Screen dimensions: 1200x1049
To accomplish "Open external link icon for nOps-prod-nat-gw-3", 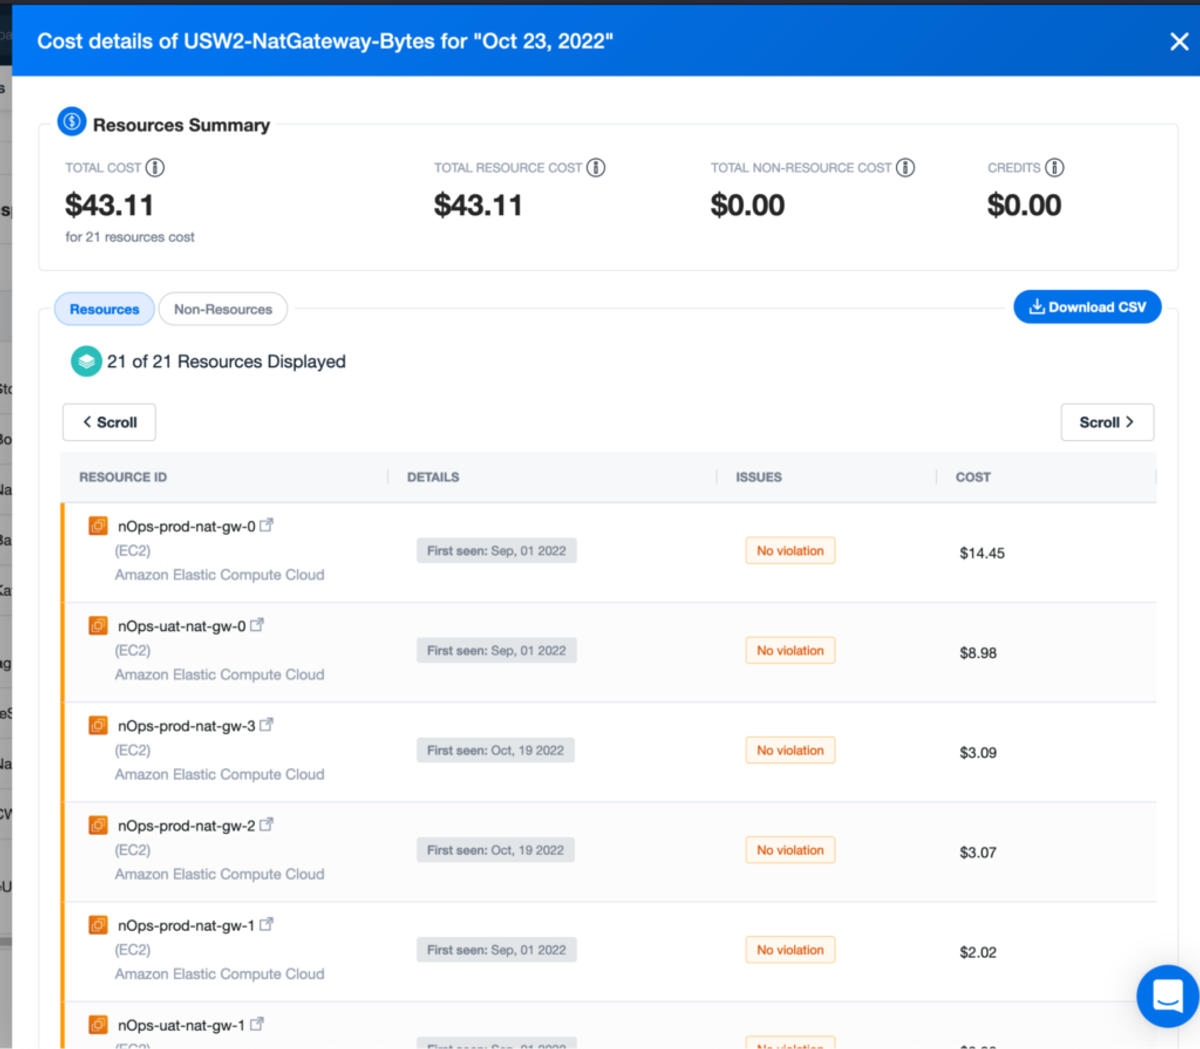I will click(266, 725).
